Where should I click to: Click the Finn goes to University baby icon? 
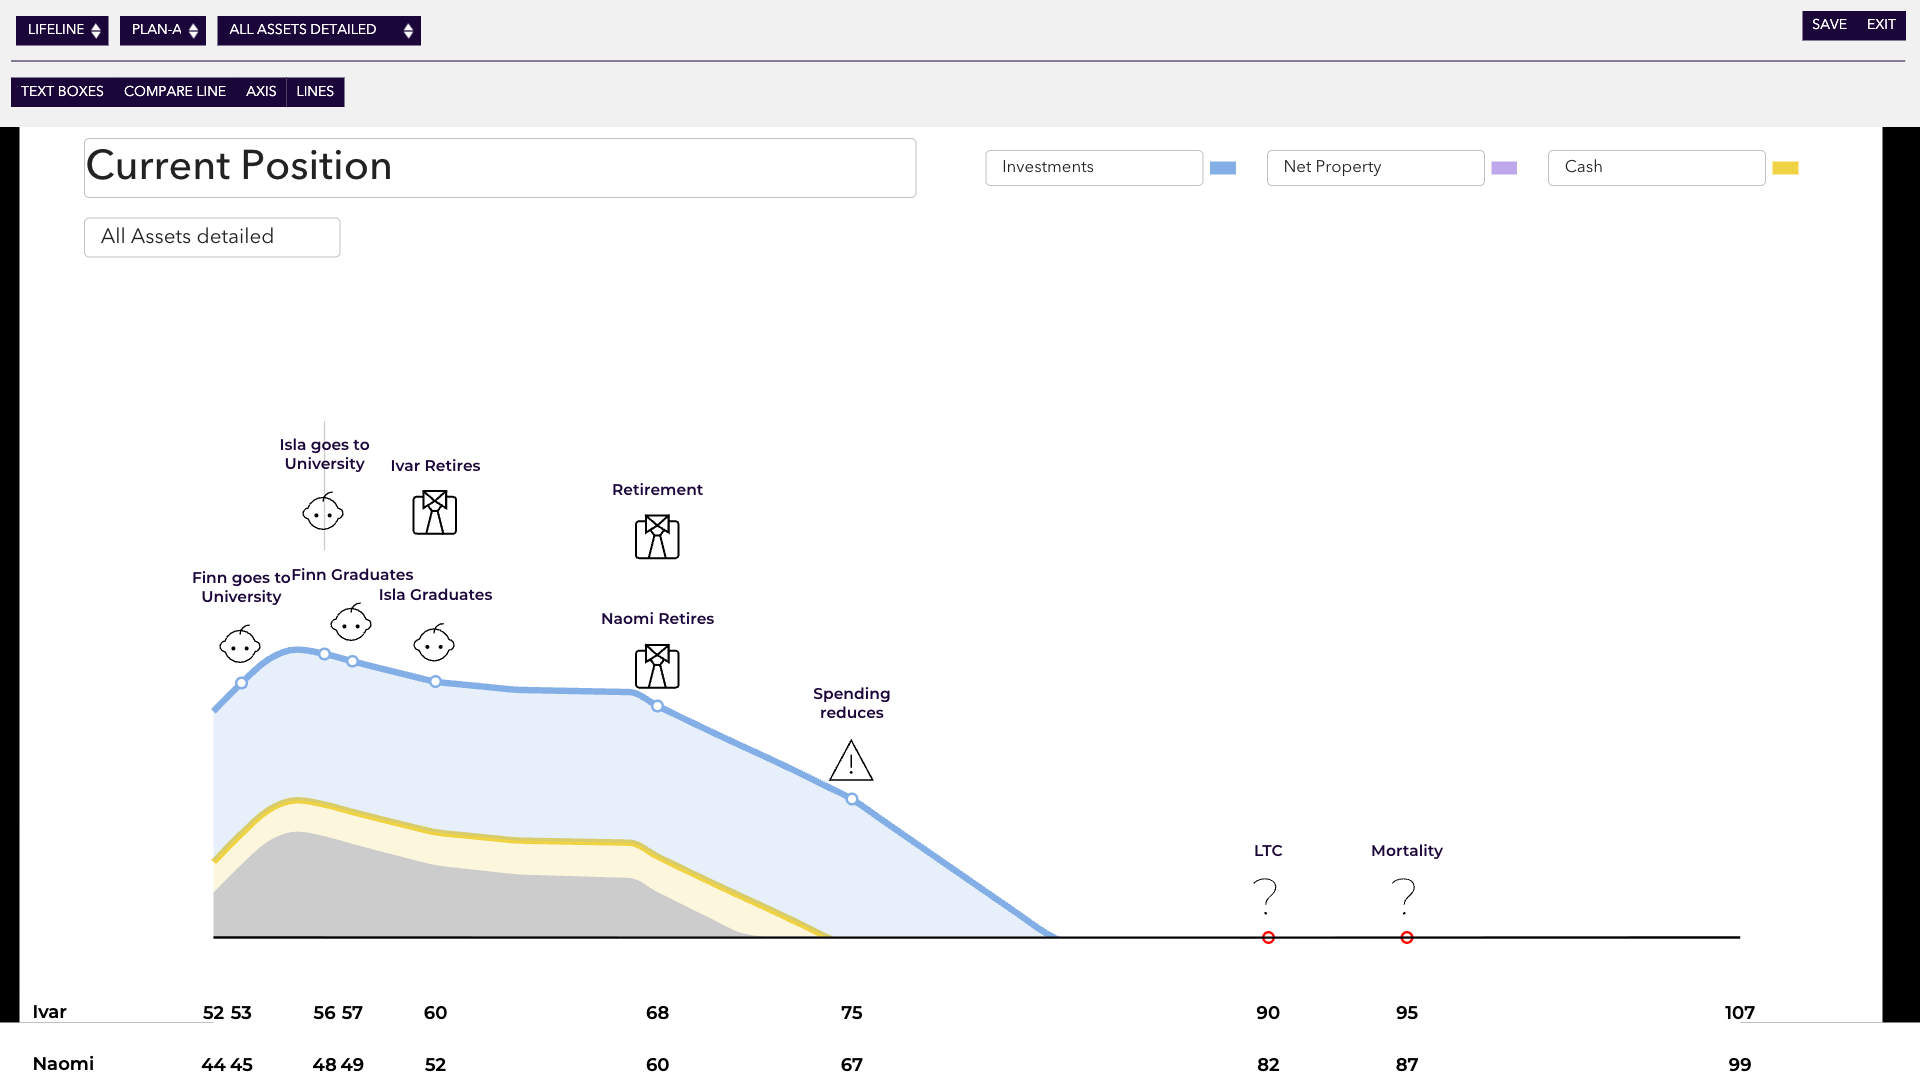(240, 645)
